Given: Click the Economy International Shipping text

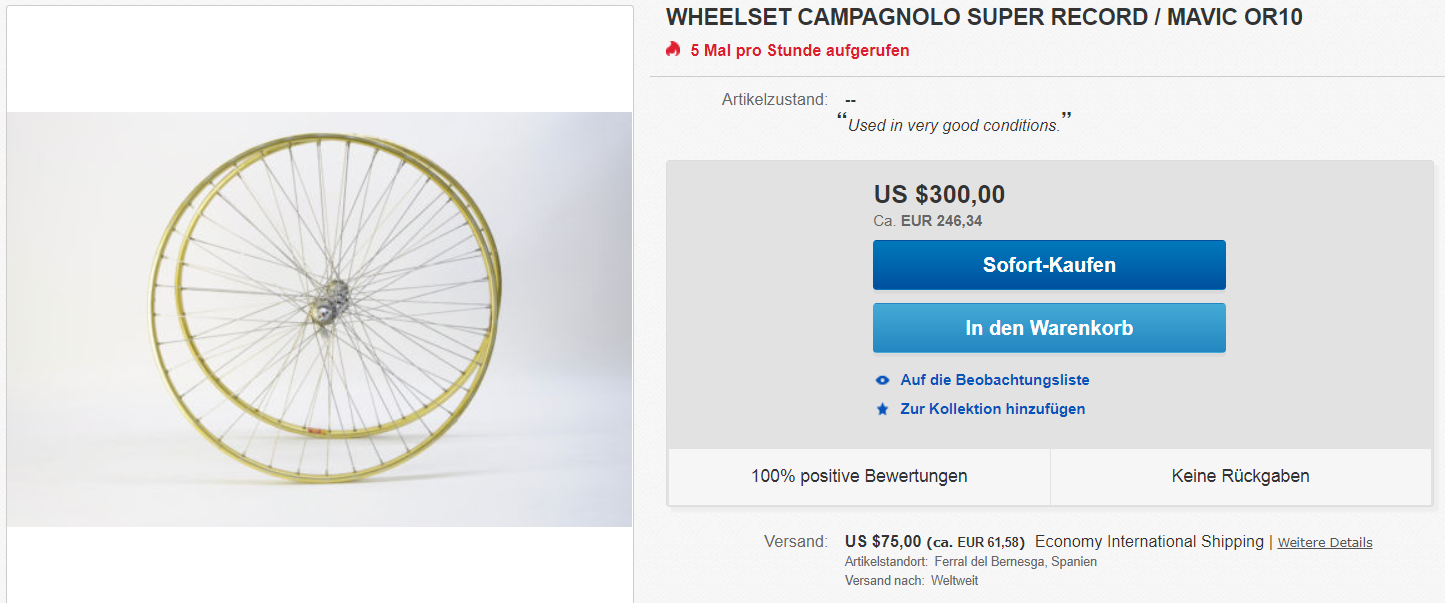Looking at the screenshot, I should coord(1149,541).
